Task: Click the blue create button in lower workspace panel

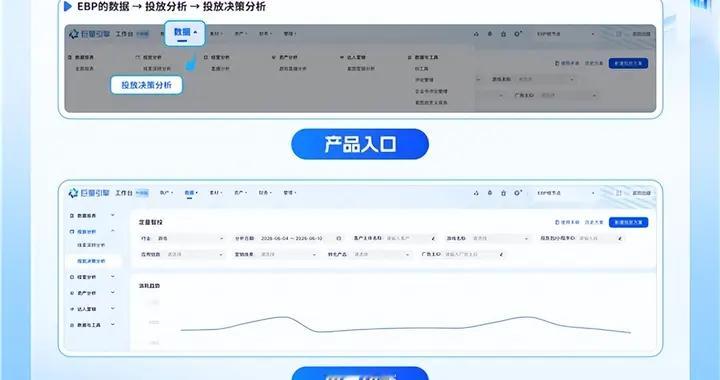Action: coord(628,222)
